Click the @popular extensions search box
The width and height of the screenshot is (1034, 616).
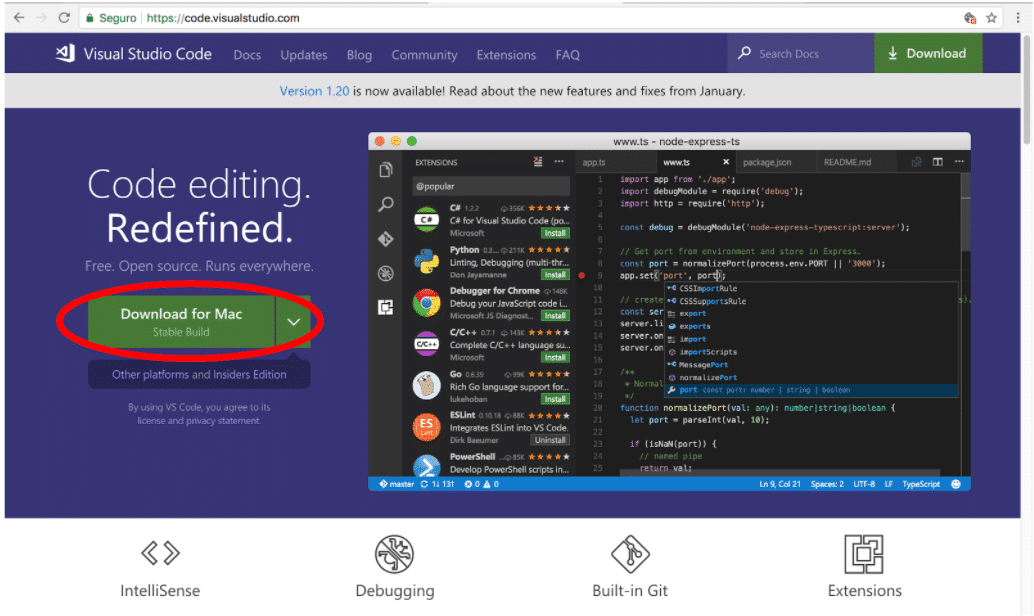click(491, 186)
